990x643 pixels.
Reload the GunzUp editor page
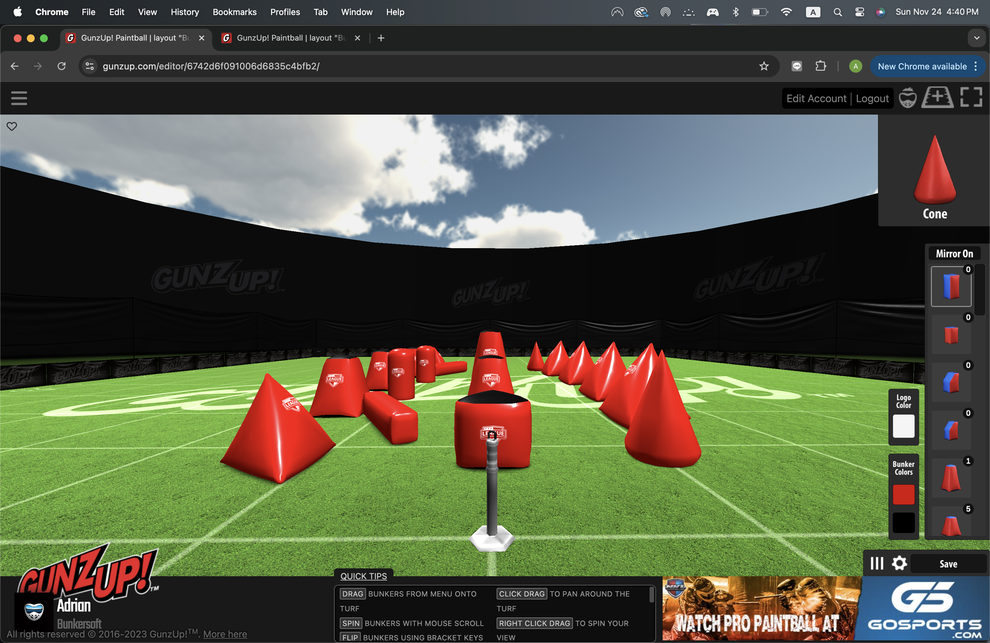pos(61,66)
